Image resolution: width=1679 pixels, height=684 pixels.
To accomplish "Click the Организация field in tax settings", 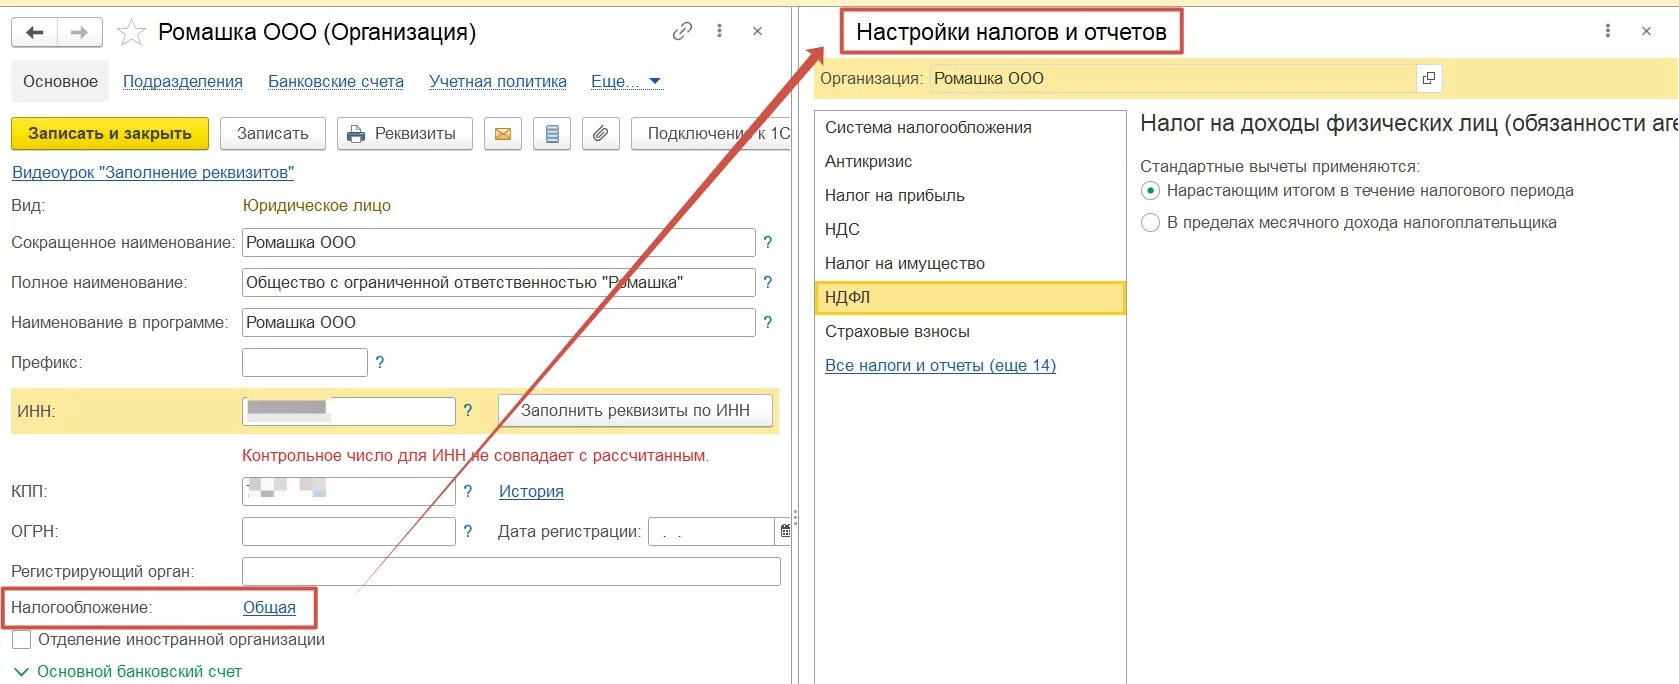I will point(1174,78).
